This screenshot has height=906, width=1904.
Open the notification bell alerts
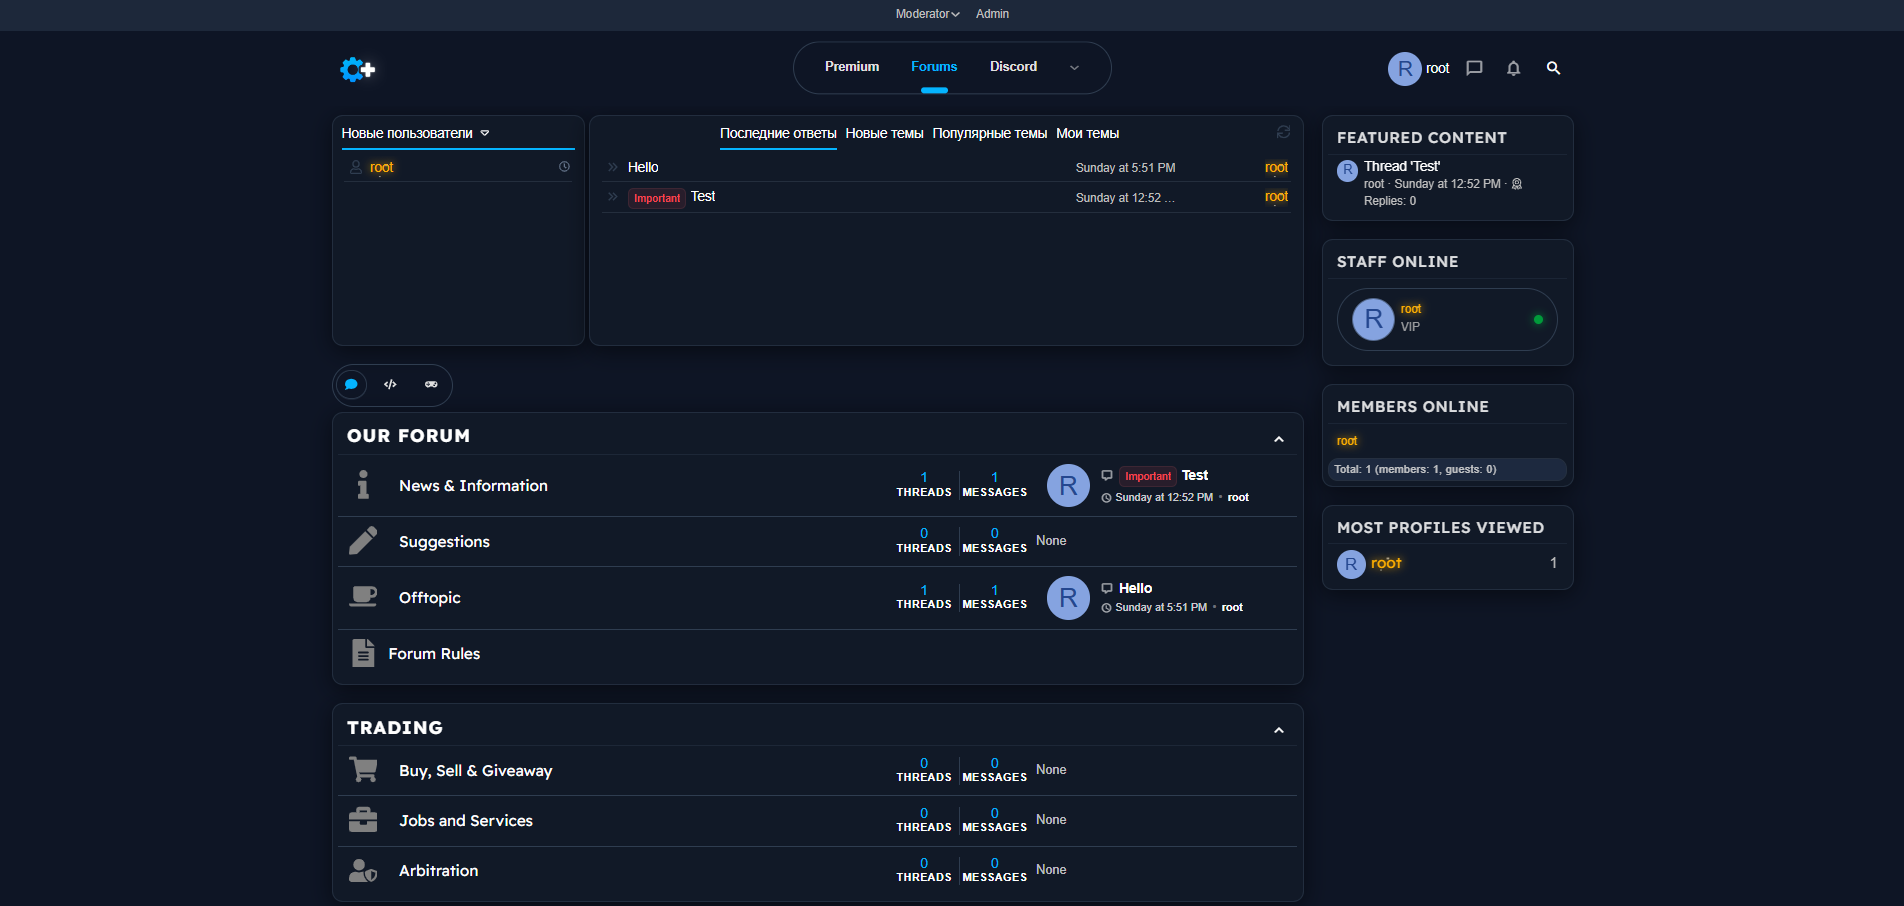(1513, 68)
